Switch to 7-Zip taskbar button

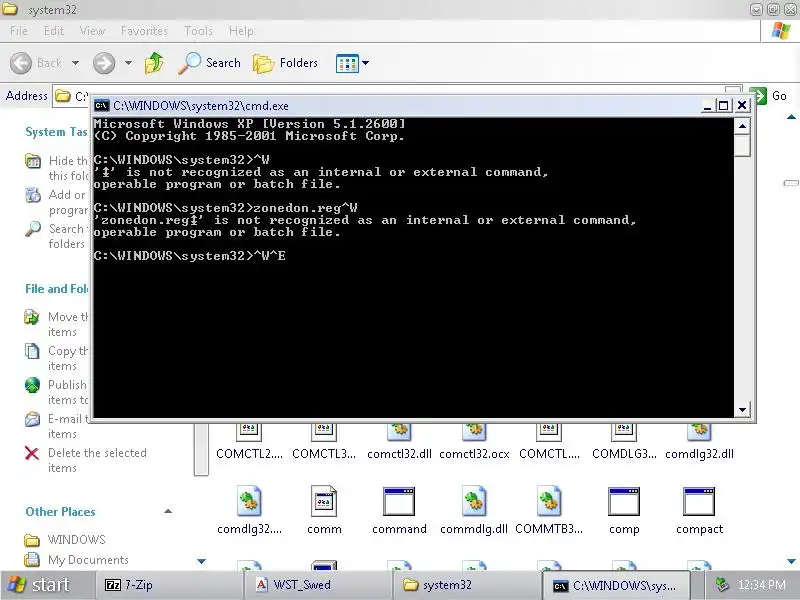[168, 585]
